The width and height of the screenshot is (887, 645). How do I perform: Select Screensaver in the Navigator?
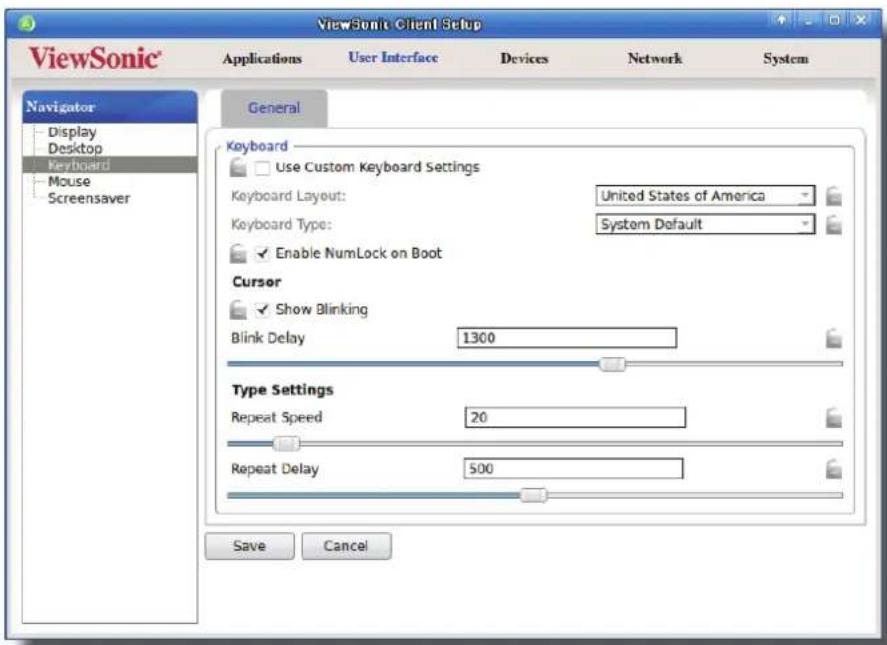click(x=89, y=198)
